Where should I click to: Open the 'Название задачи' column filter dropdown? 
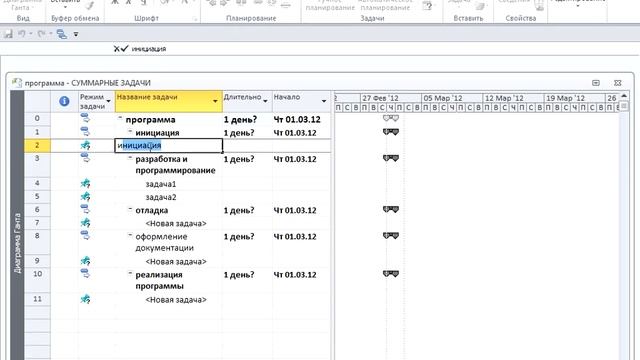215,101
